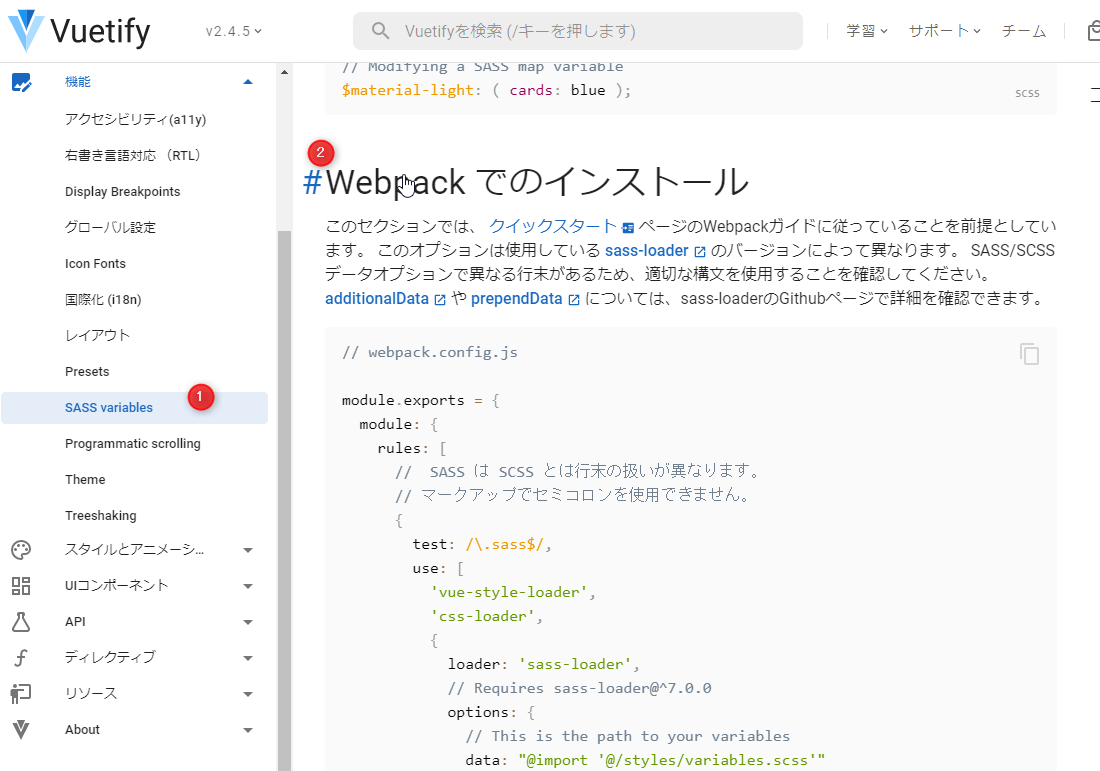Expand the UIコンポーネント group
The height and width of the screenshot is (771, 1100).
(x=248, y=586)
